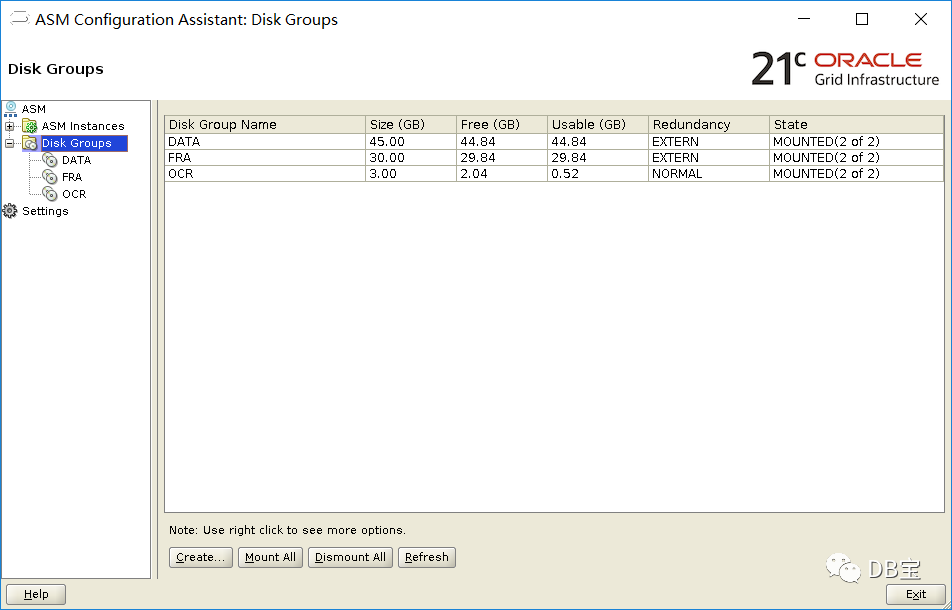952x610 pixels.
Task: Open Help
Action: (36, 594)
